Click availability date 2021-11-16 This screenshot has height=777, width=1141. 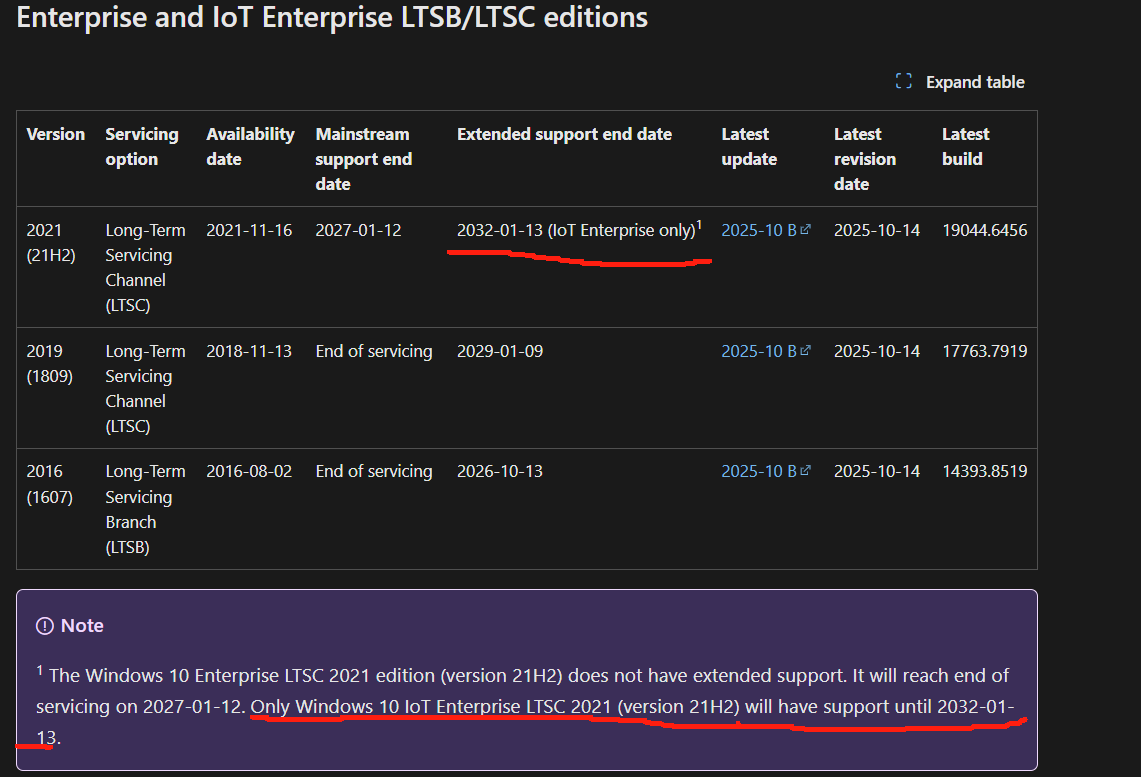(249, 230)
